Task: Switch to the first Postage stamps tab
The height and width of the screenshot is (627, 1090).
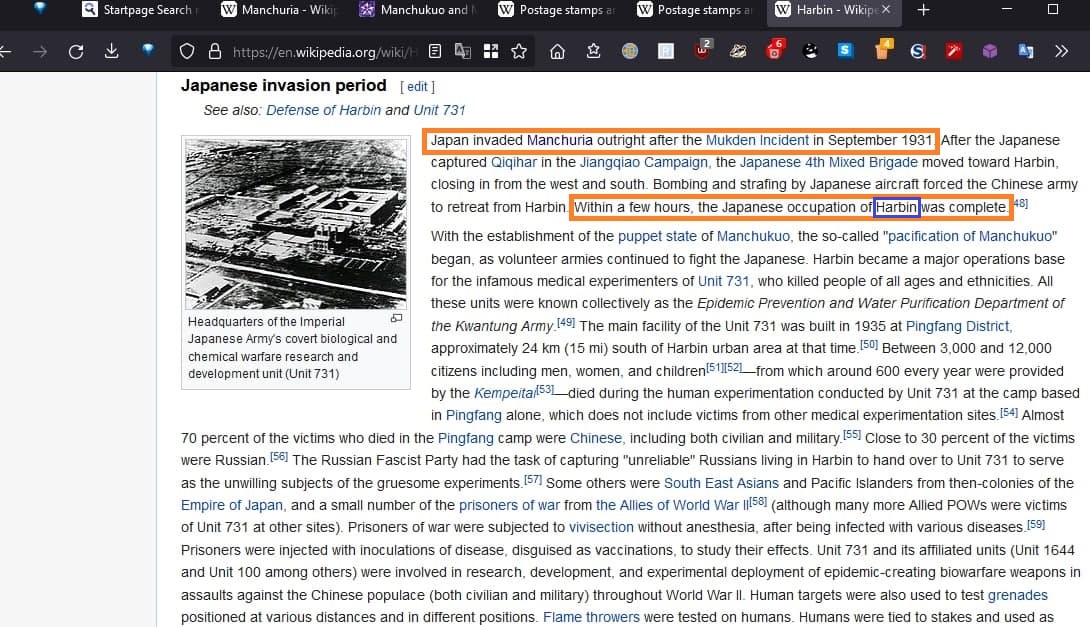Action: pos(556,10)
